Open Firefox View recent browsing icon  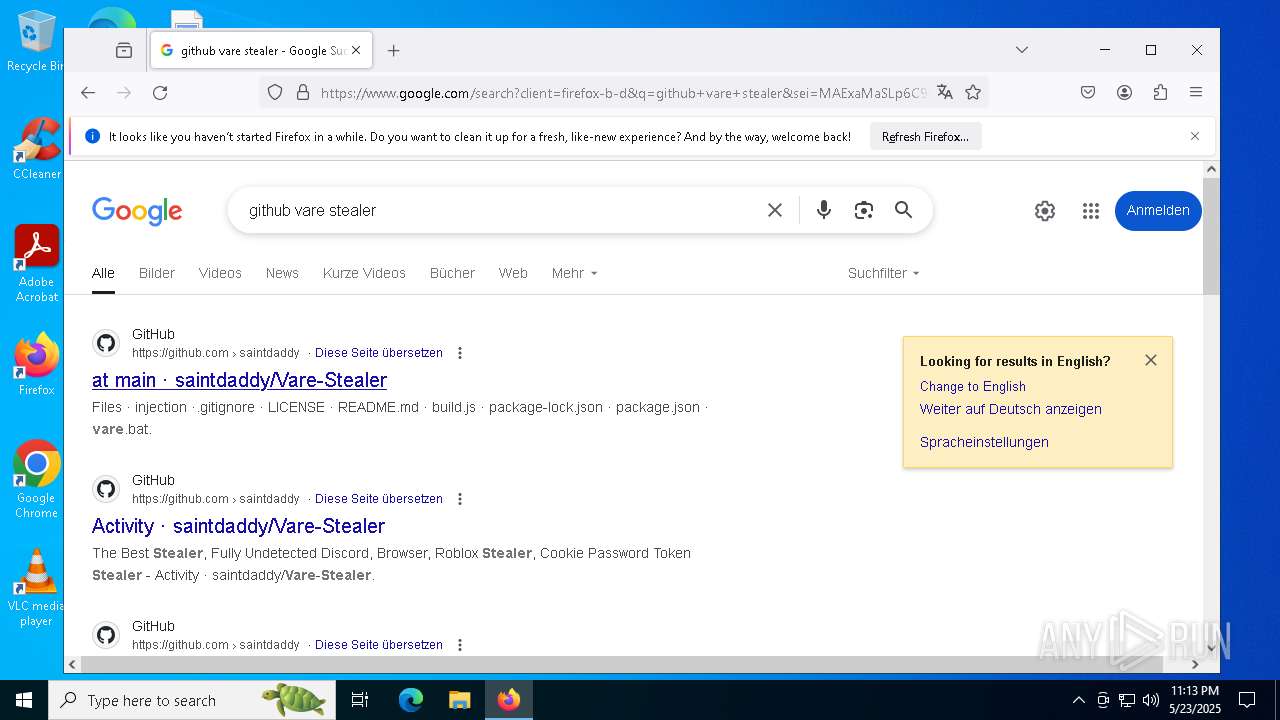(124, 50)
